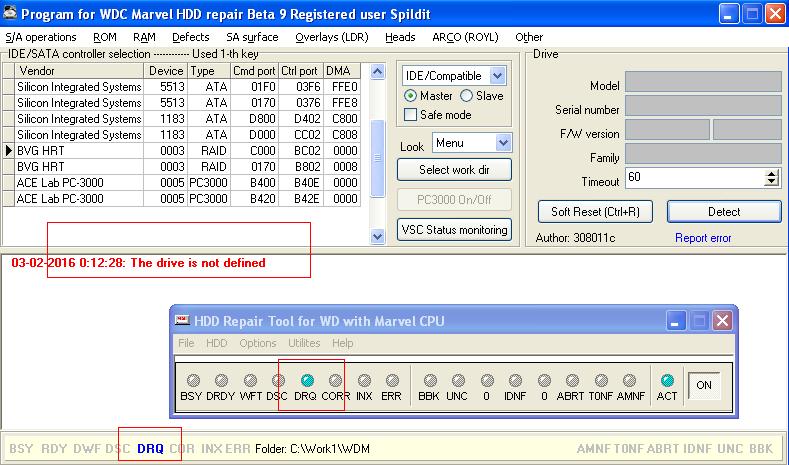The width and height of the screenshot is (789, 465).
Task: Click the Cmd port column header
Action: (x=254, y=71)
